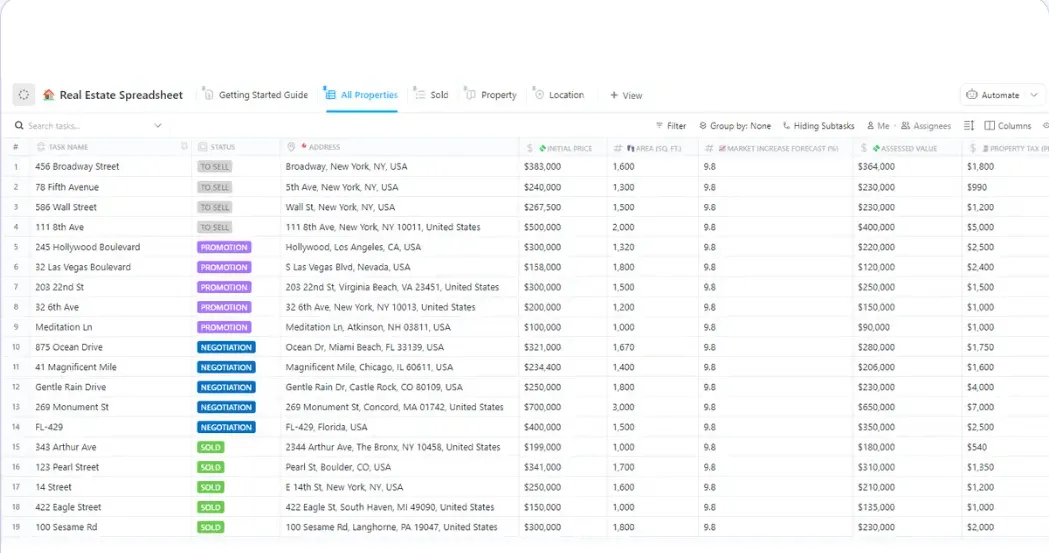This screenshot has height=553, width=1049.
Task: Open task 123 Pearl Street
Action: click(x=67, y=467)
